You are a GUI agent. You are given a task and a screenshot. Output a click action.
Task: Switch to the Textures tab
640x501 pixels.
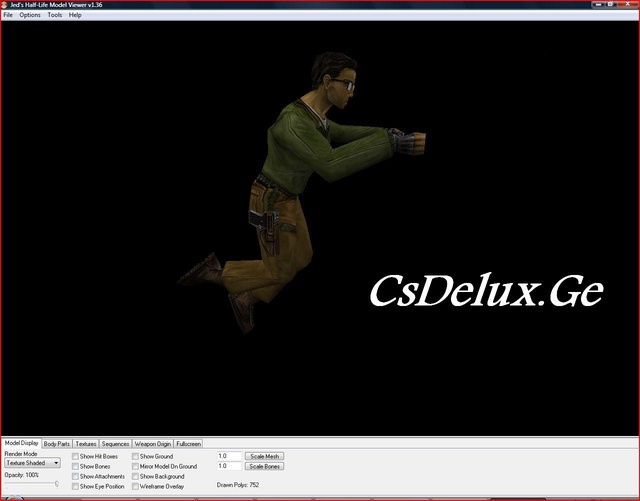[86, 443]
